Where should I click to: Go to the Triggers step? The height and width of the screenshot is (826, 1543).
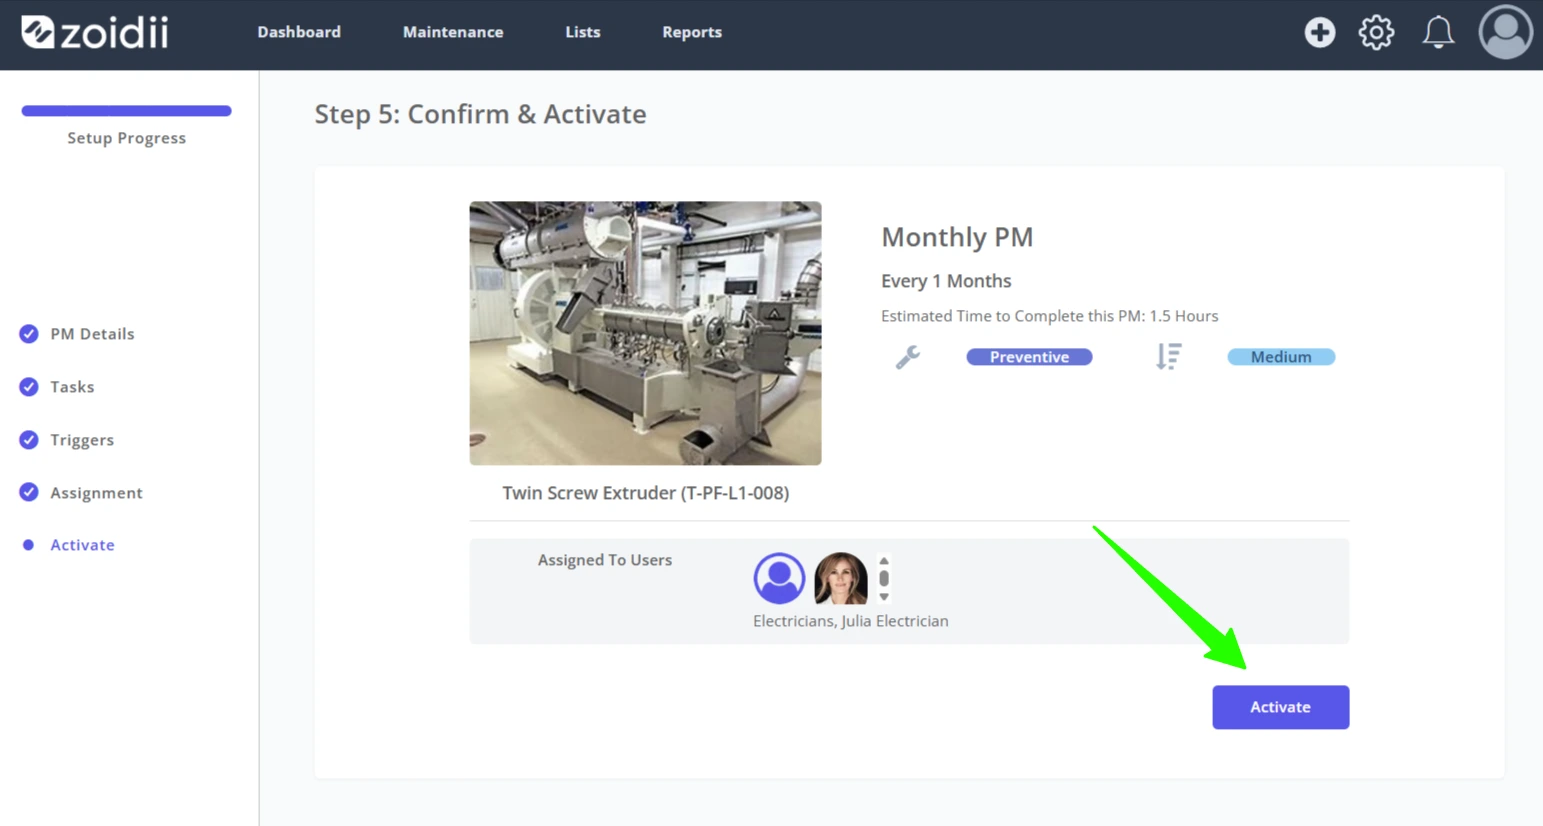82,440
